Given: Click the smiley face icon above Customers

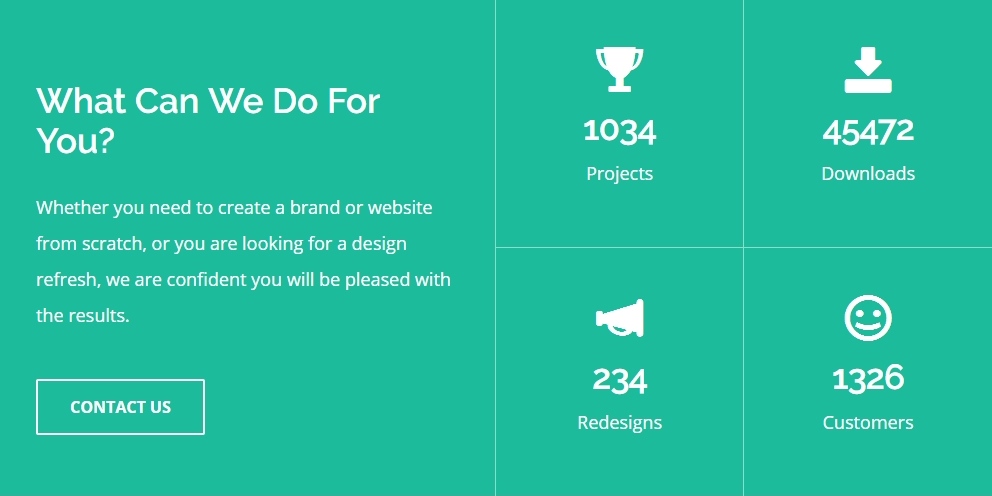Looking at the screenshot, I should coord(868,318).
